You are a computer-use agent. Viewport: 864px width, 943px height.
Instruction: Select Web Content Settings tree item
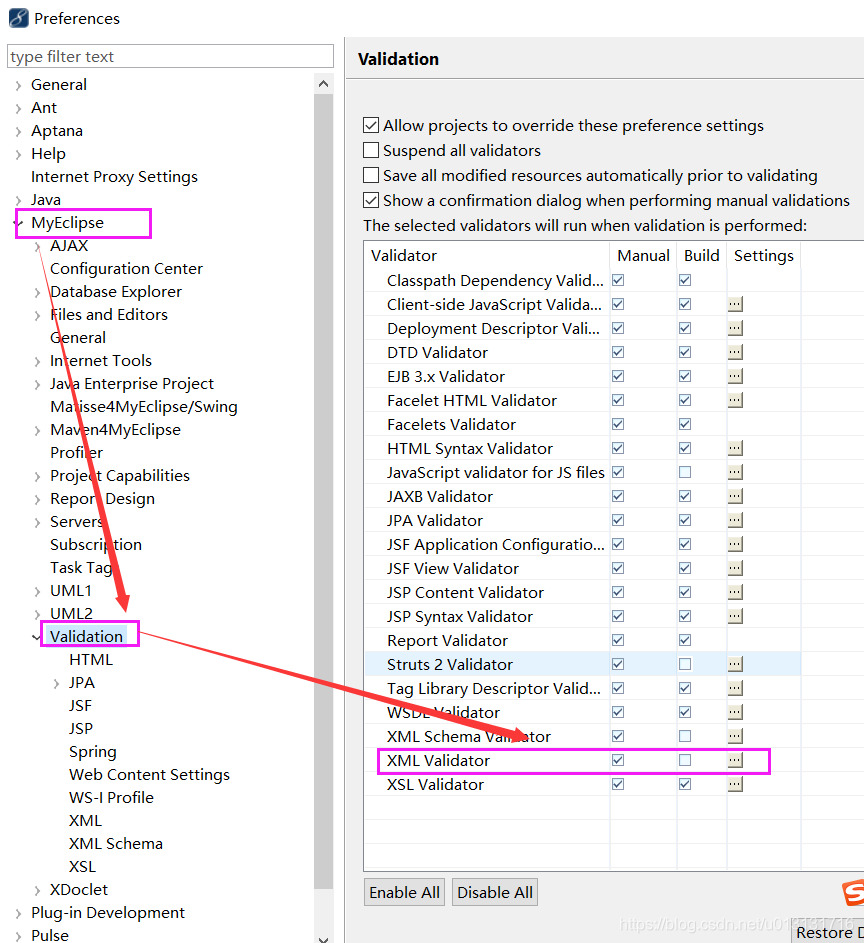pyautogui.click(x=149, y=775)
